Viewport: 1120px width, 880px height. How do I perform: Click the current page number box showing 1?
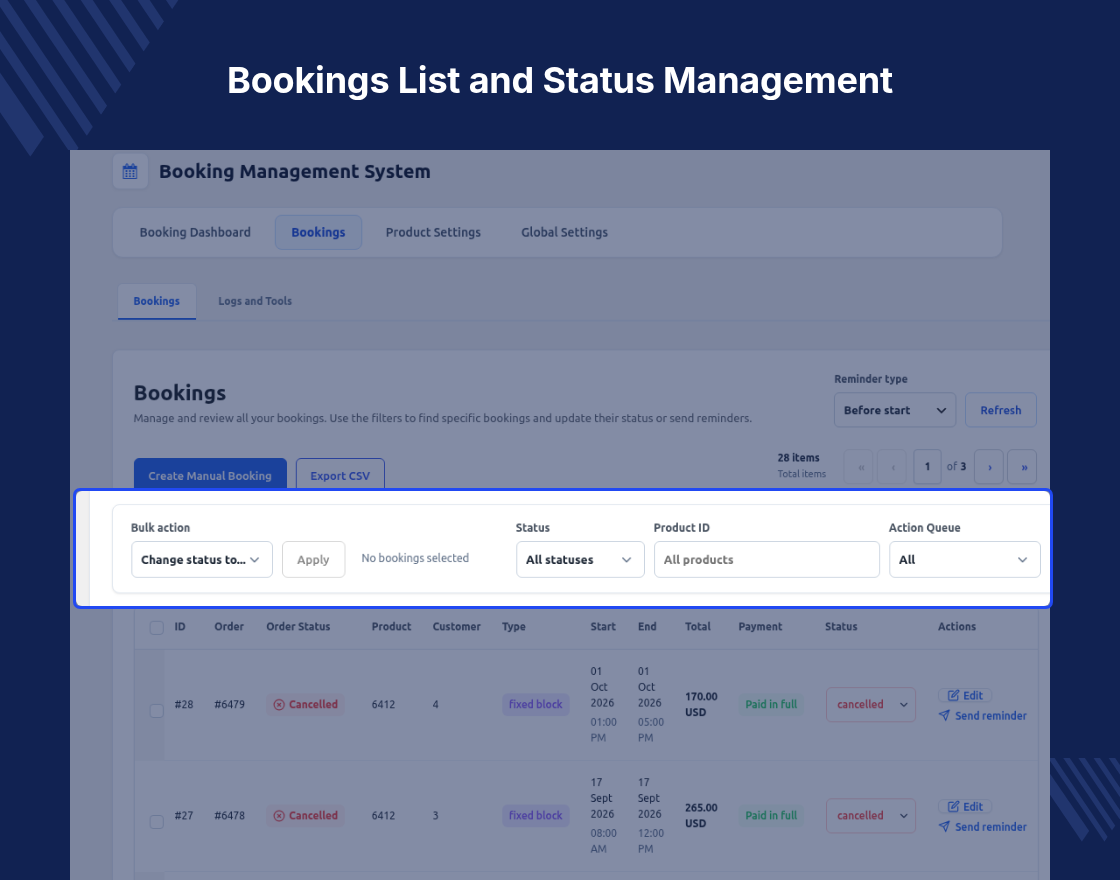tap(927, 467)
